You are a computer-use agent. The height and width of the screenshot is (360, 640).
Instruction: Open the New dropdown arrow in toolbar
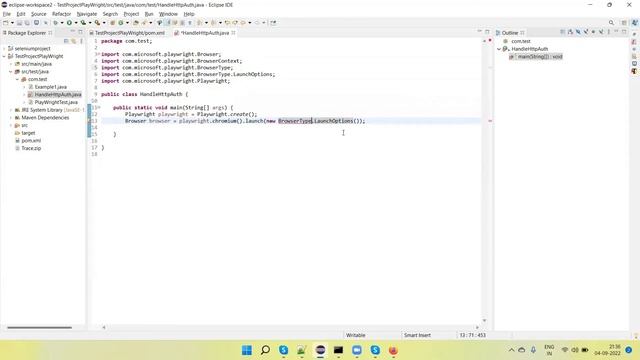coord(12,23)
